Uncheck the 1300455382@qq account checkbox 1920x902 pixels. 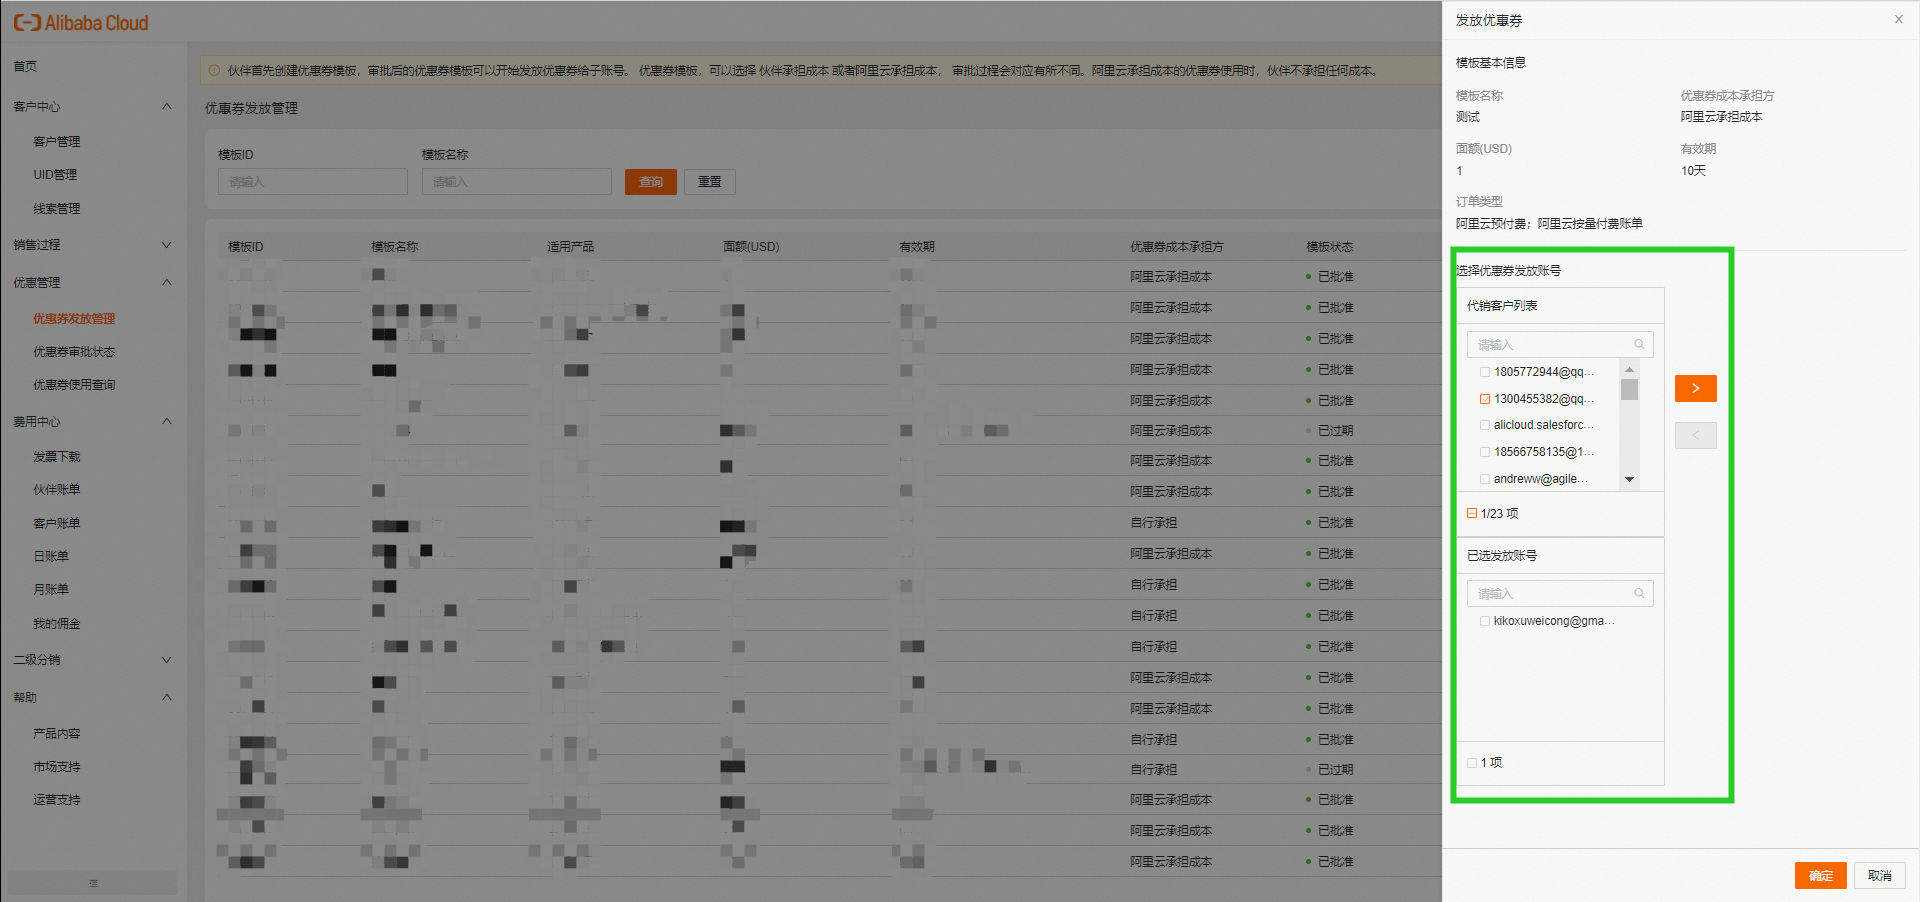[x=1485, y=399]
